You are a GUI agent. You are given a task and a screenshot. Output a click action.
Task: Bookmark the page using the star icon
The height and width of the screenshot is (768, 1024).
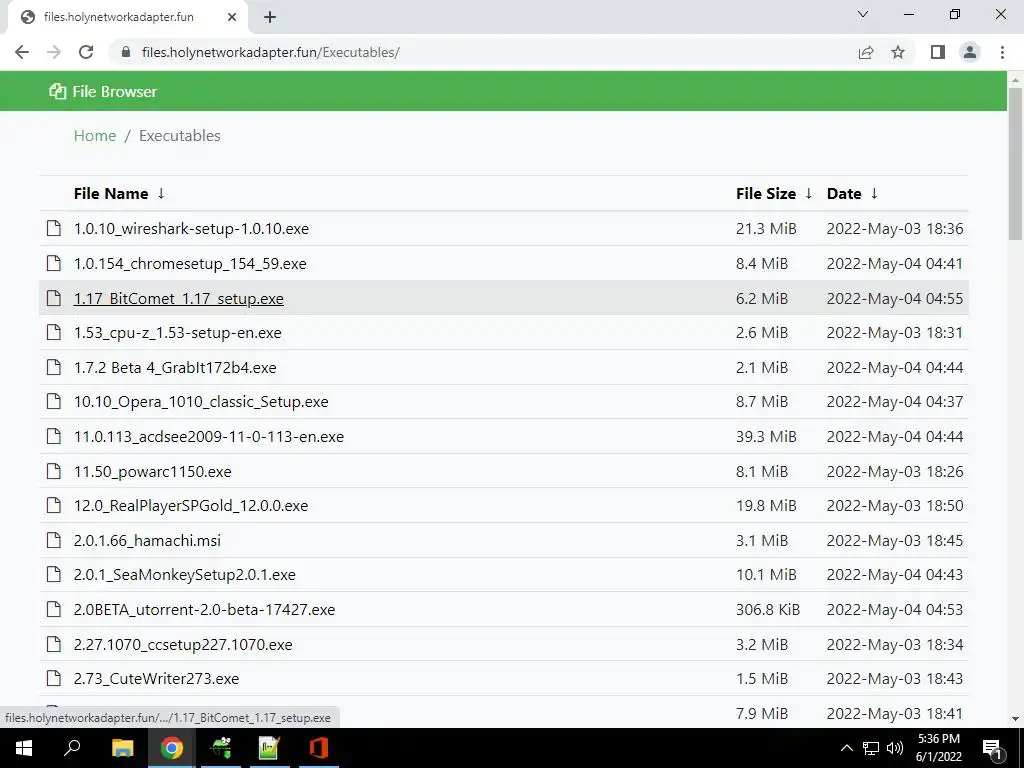[x=898, y=52]
